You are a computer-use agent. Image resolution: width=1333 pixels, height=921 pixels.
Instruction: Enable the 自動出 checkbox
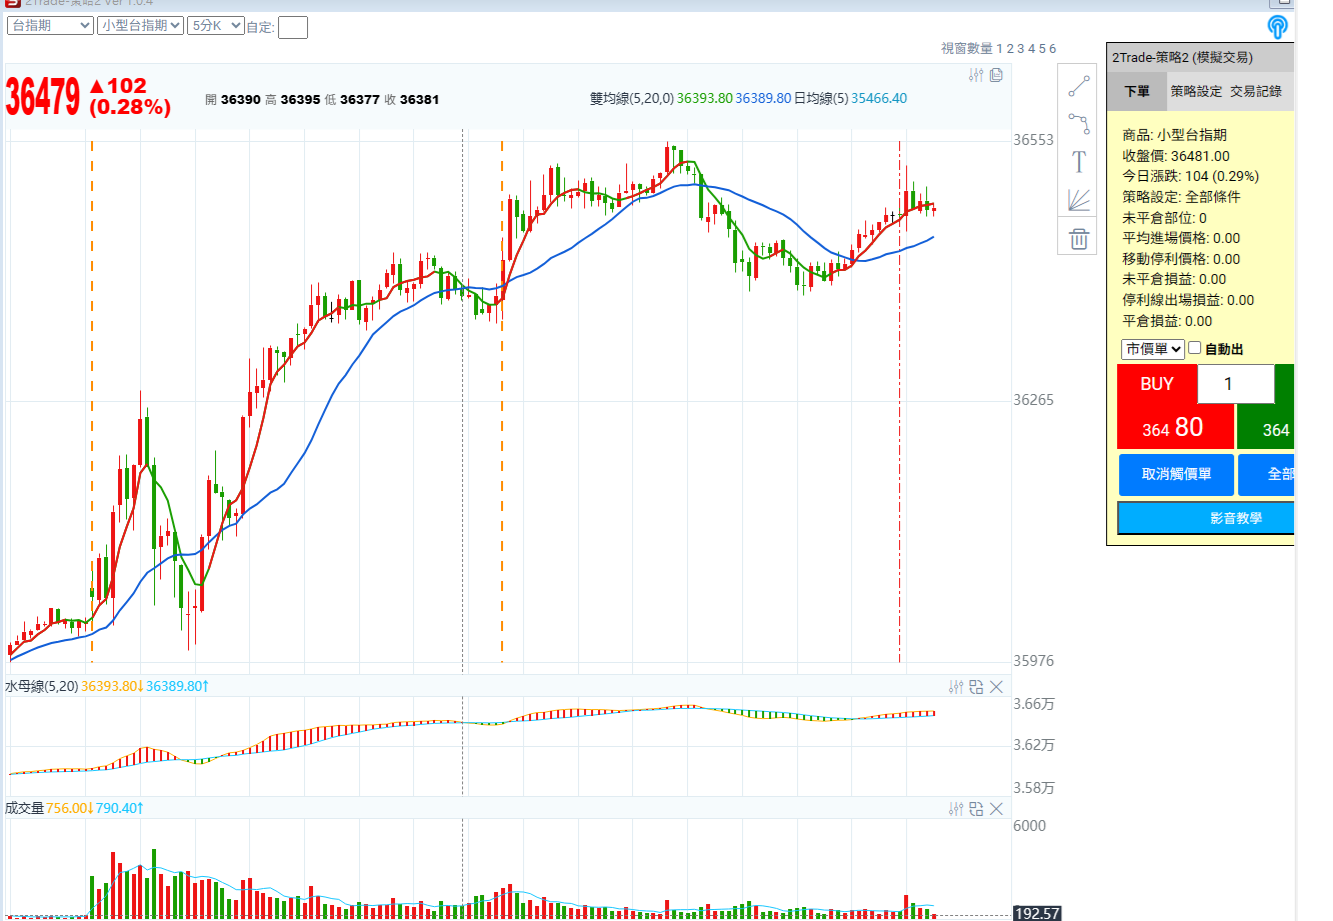[x=1195, y=348]
